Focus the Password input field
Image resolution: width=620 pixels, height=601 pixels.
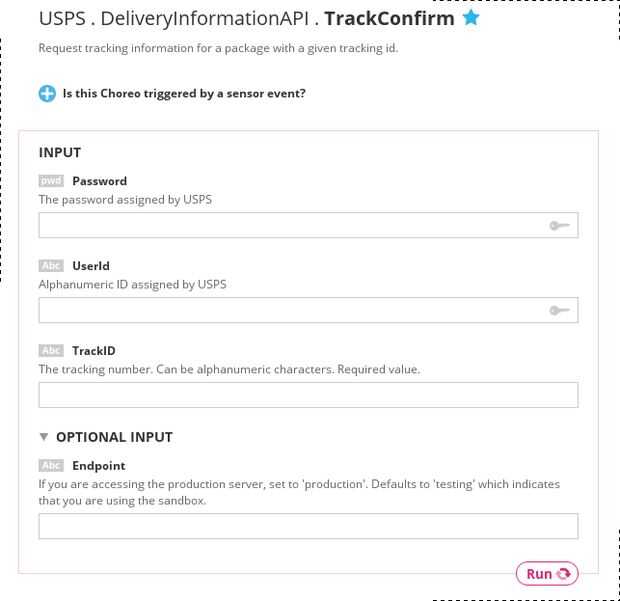point(290,225)
